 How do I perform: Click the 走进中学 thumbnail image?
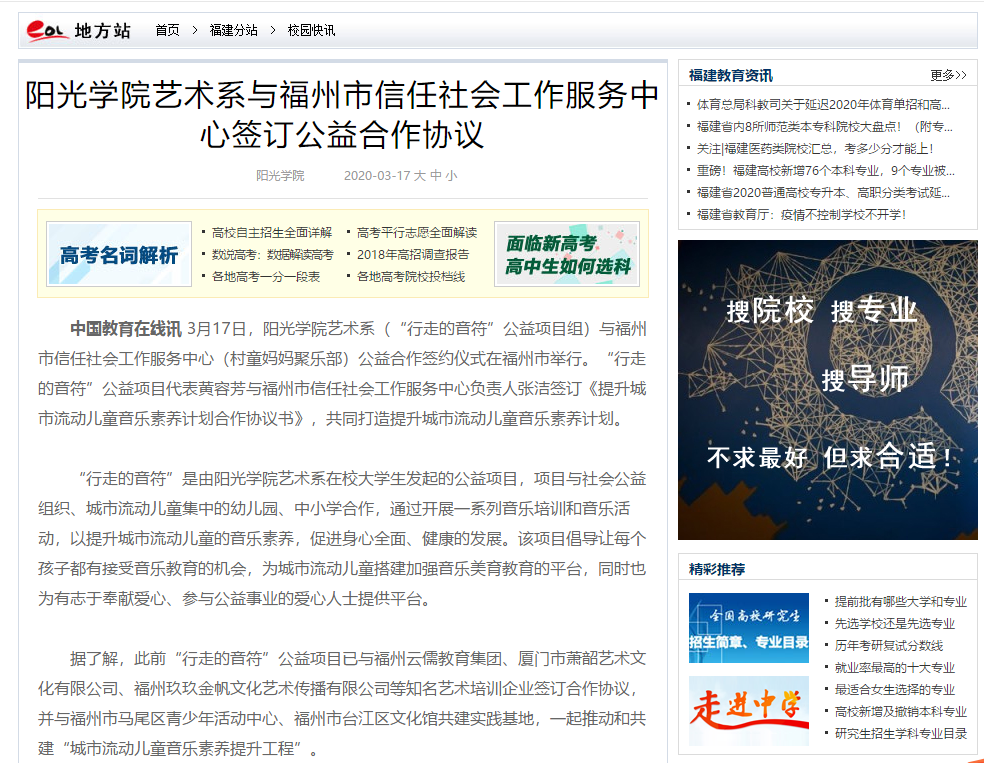(748, 711)
